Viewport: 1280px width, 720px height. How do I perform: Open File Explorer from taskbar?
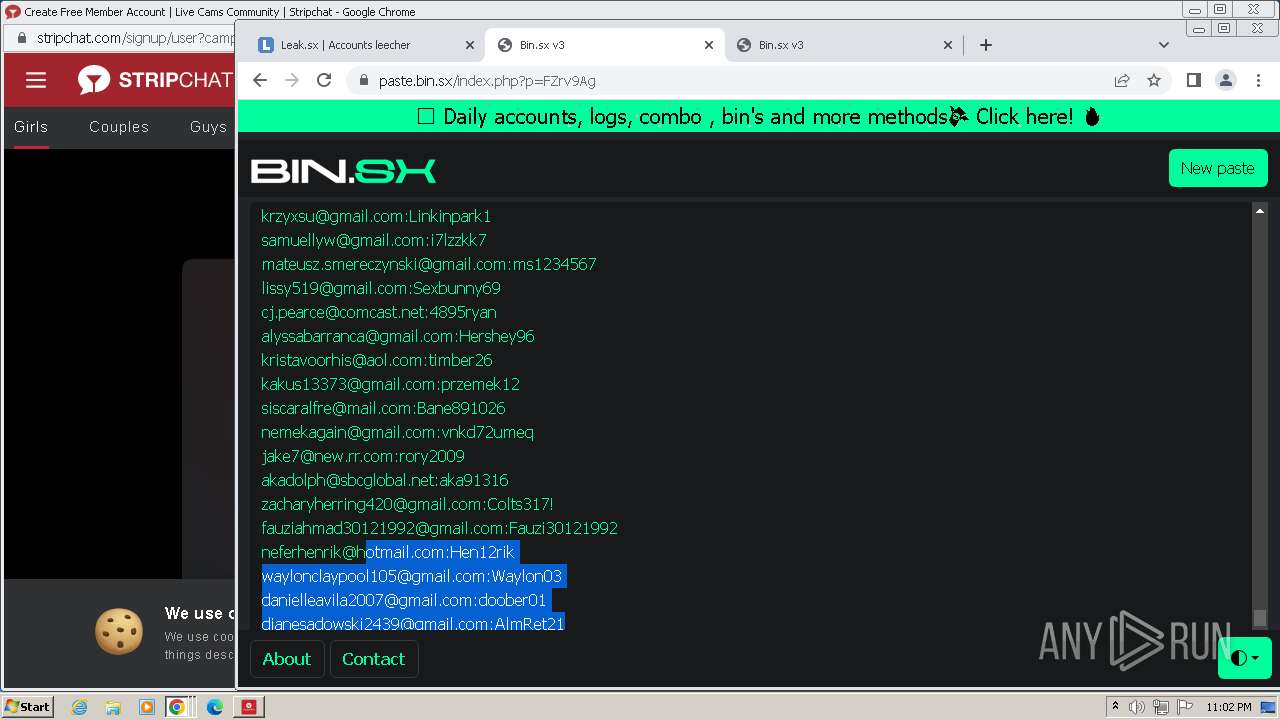click(x=113, y=707)
